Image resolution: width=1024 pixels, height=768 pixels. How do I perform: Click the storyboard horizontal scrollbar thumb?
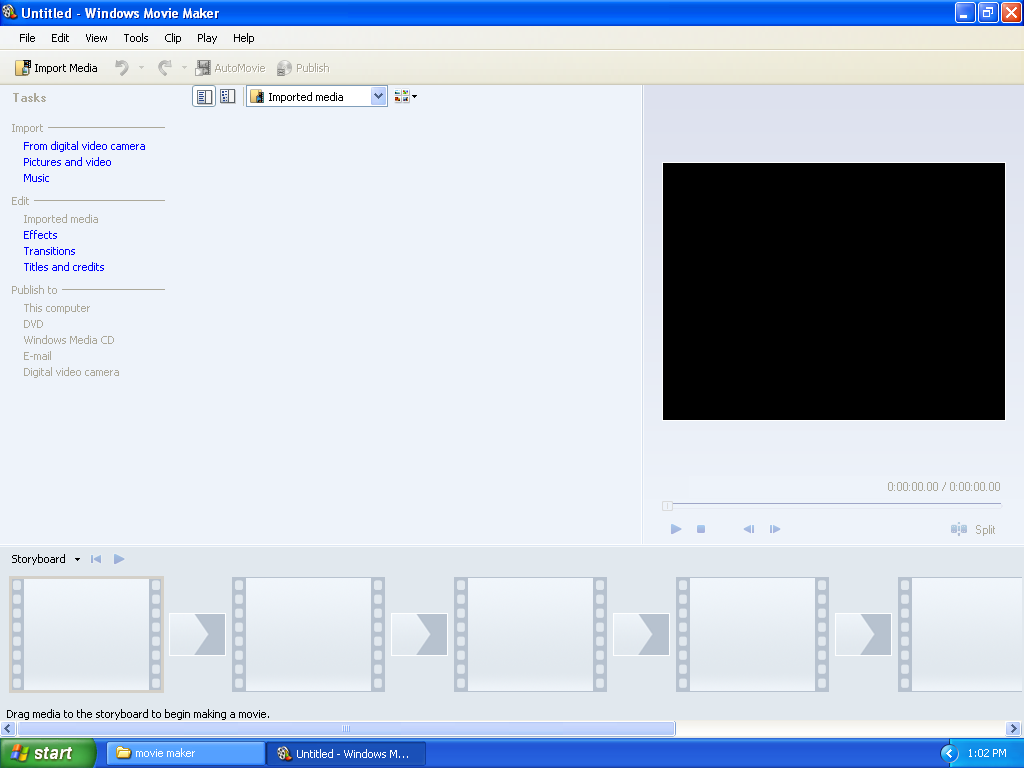click(x=346, y=728)
